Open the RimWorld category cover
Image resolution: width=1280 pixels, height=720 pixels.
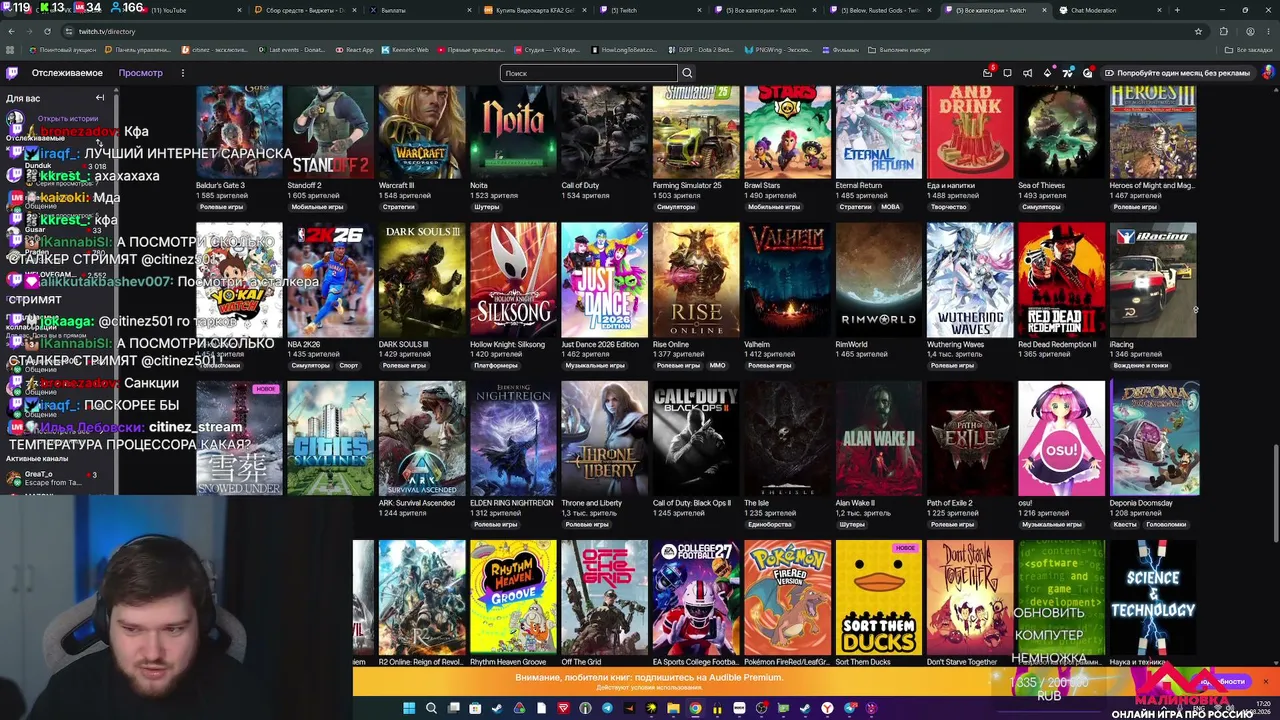[879, 280]
